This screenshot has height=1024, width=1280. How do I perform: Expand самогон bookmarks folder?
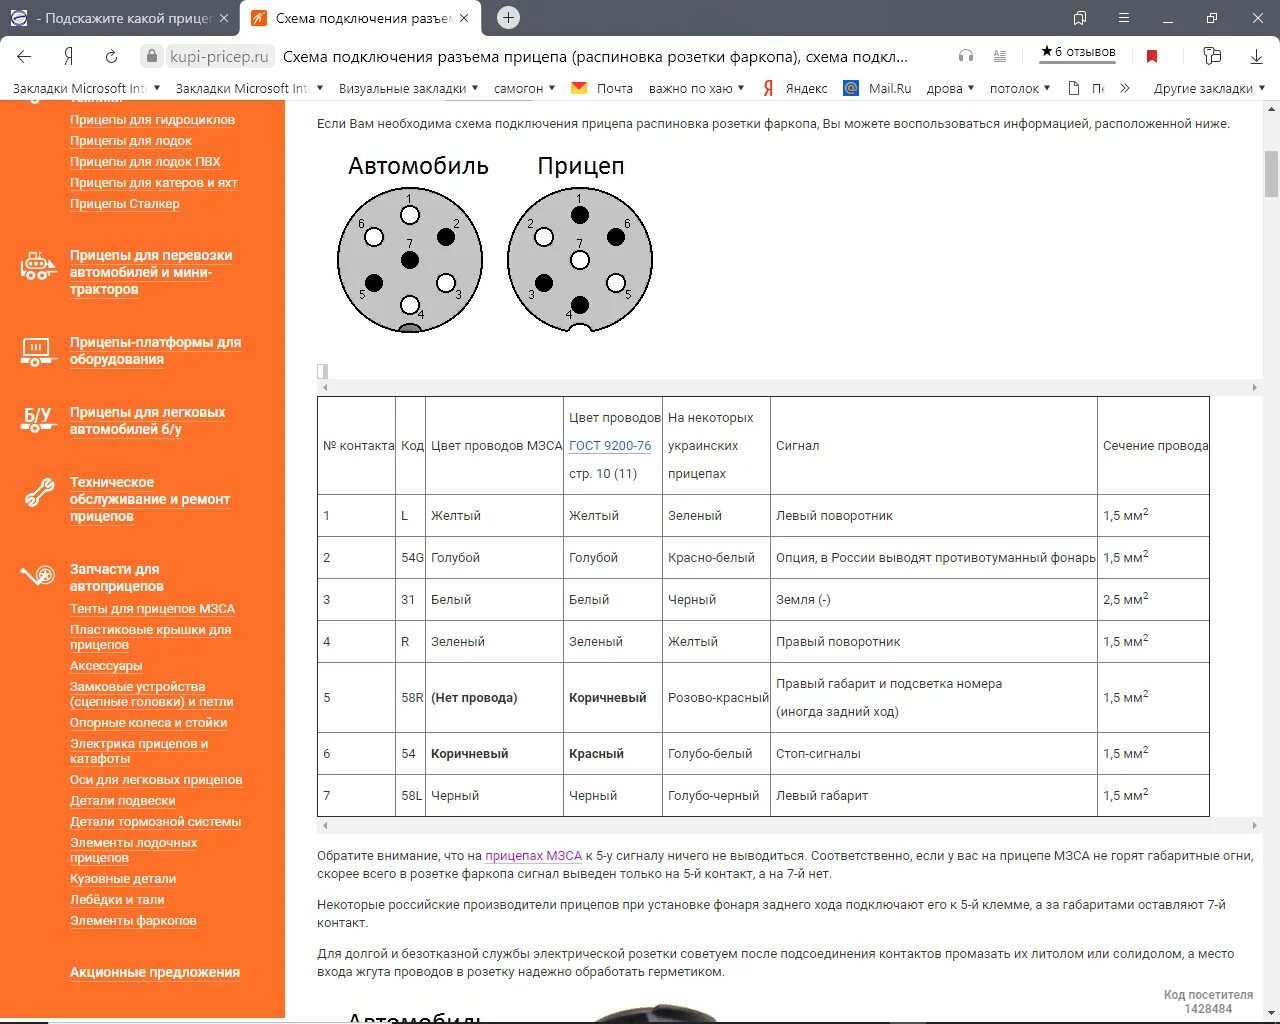(x=524, y=88)
